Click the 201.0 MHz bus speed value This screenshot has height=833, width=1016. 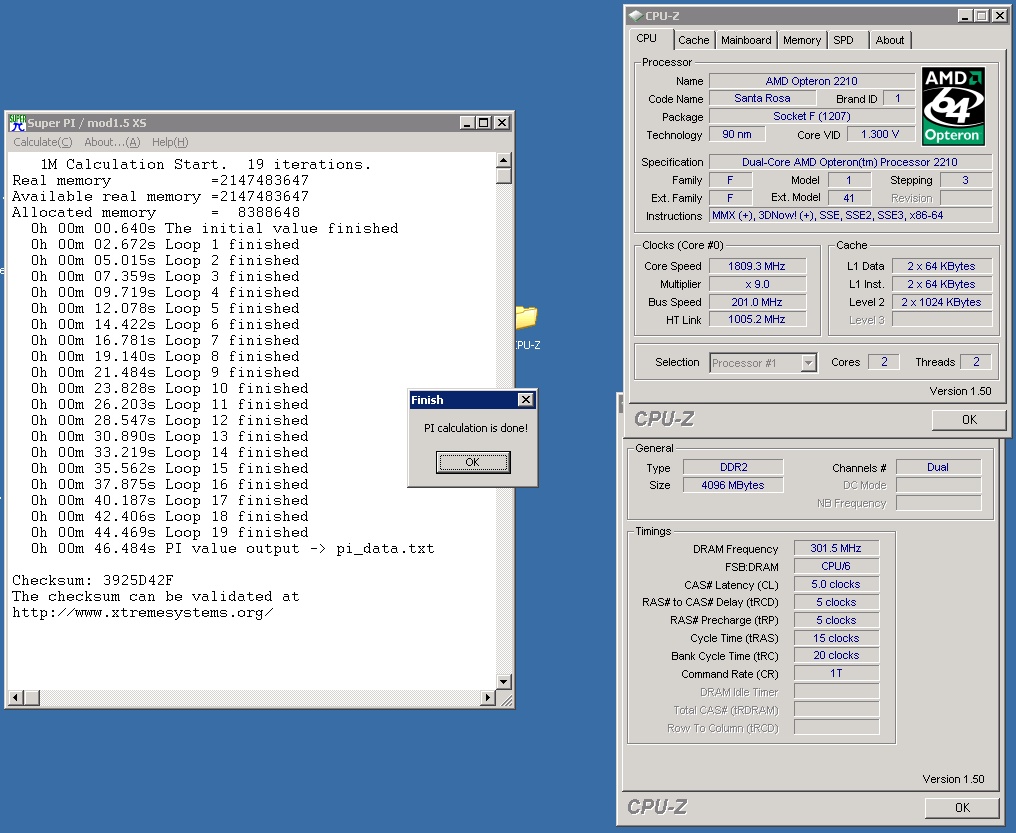[757, 302]
